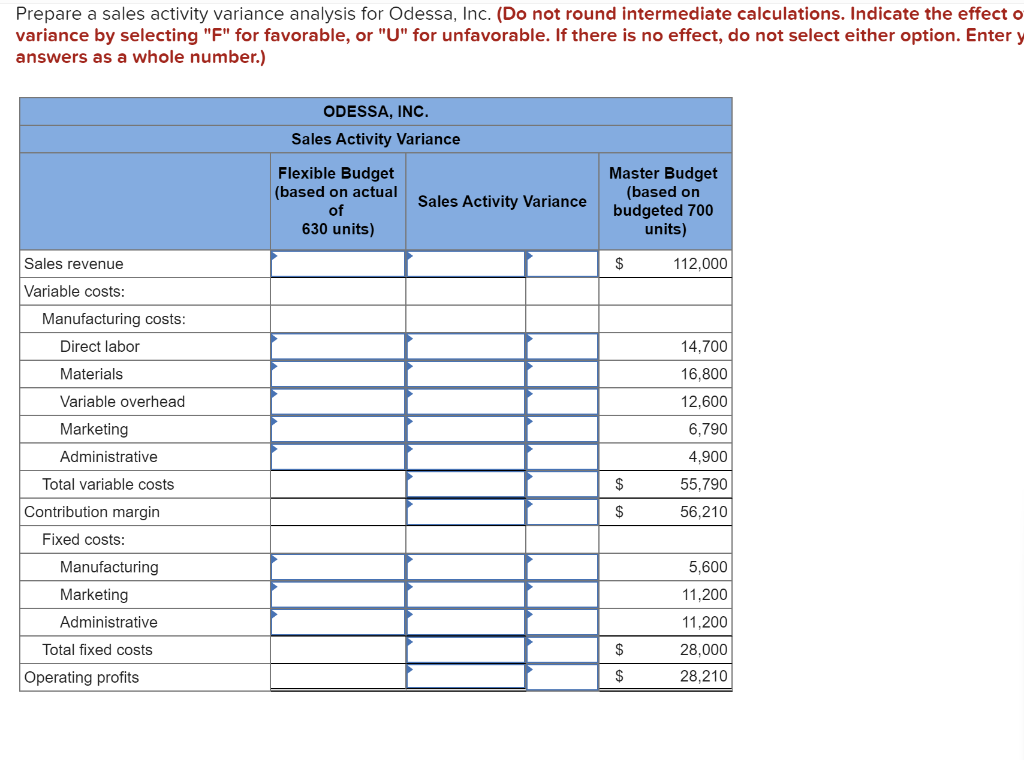The image size is (1024, 760).
Task: Click the 16,800 Materials master value
Action: point(704,374)
